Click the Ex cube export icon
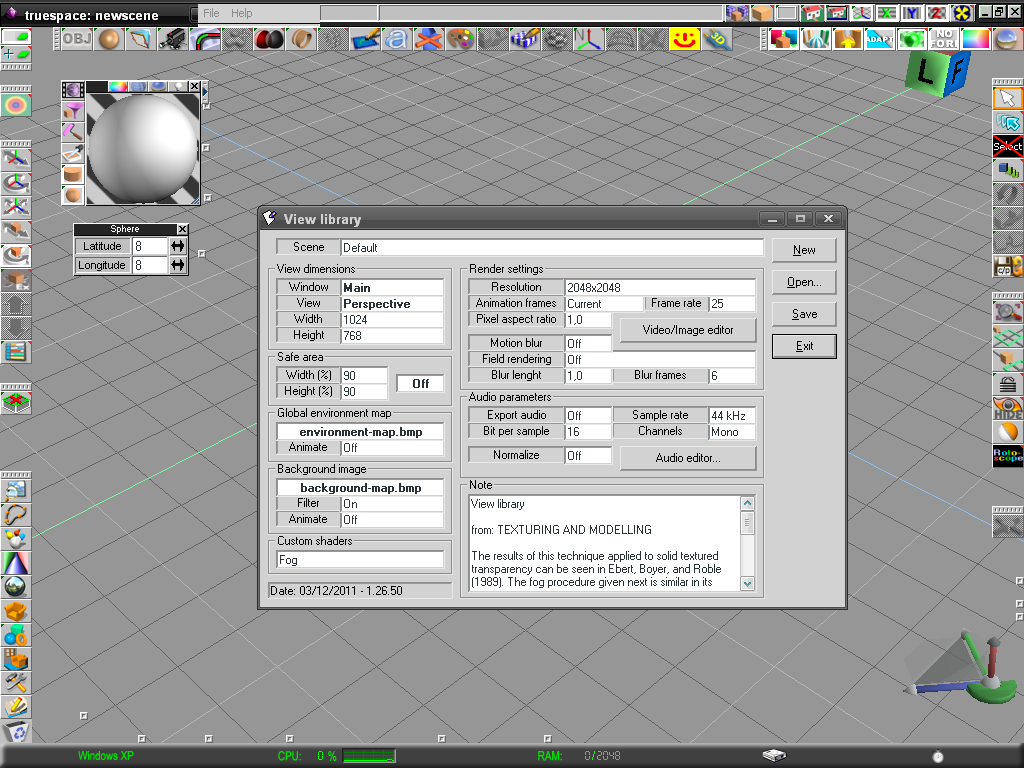This screenshot has width=1024, height=768. click(x=16, y=280)
